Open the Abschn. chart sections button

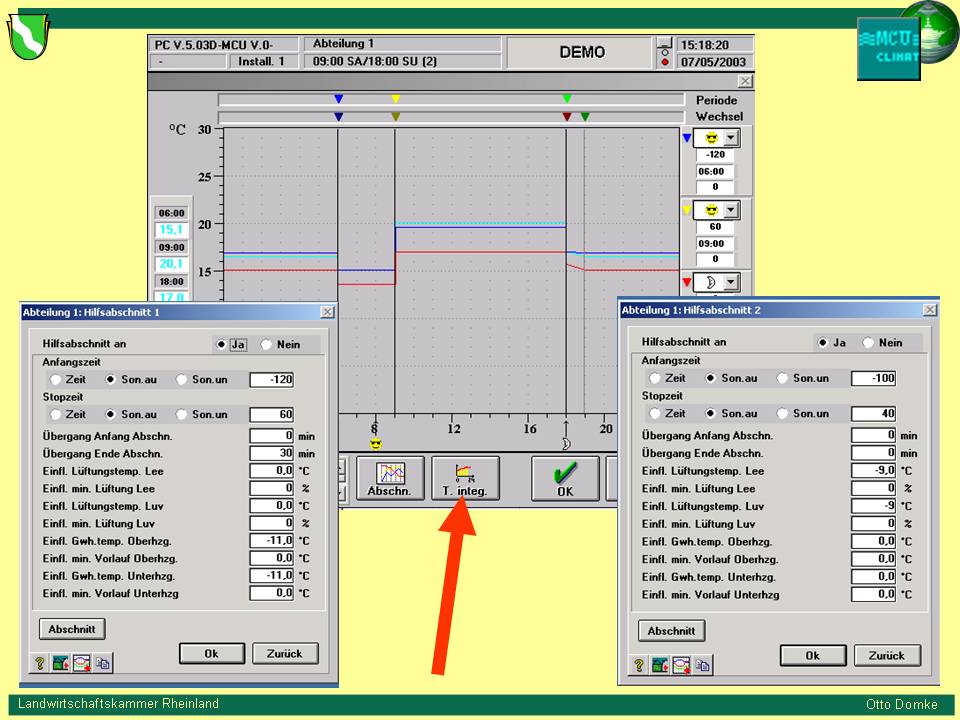(389, 478)
